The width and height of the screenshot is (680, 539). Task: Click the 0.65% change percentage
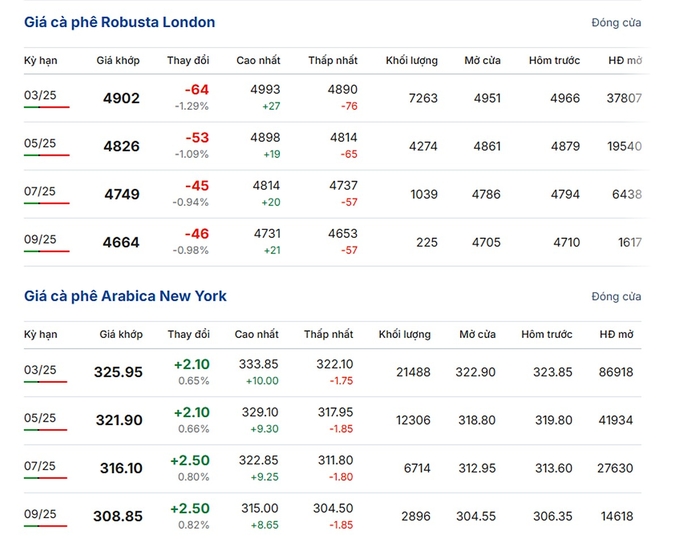click(194, 381)
